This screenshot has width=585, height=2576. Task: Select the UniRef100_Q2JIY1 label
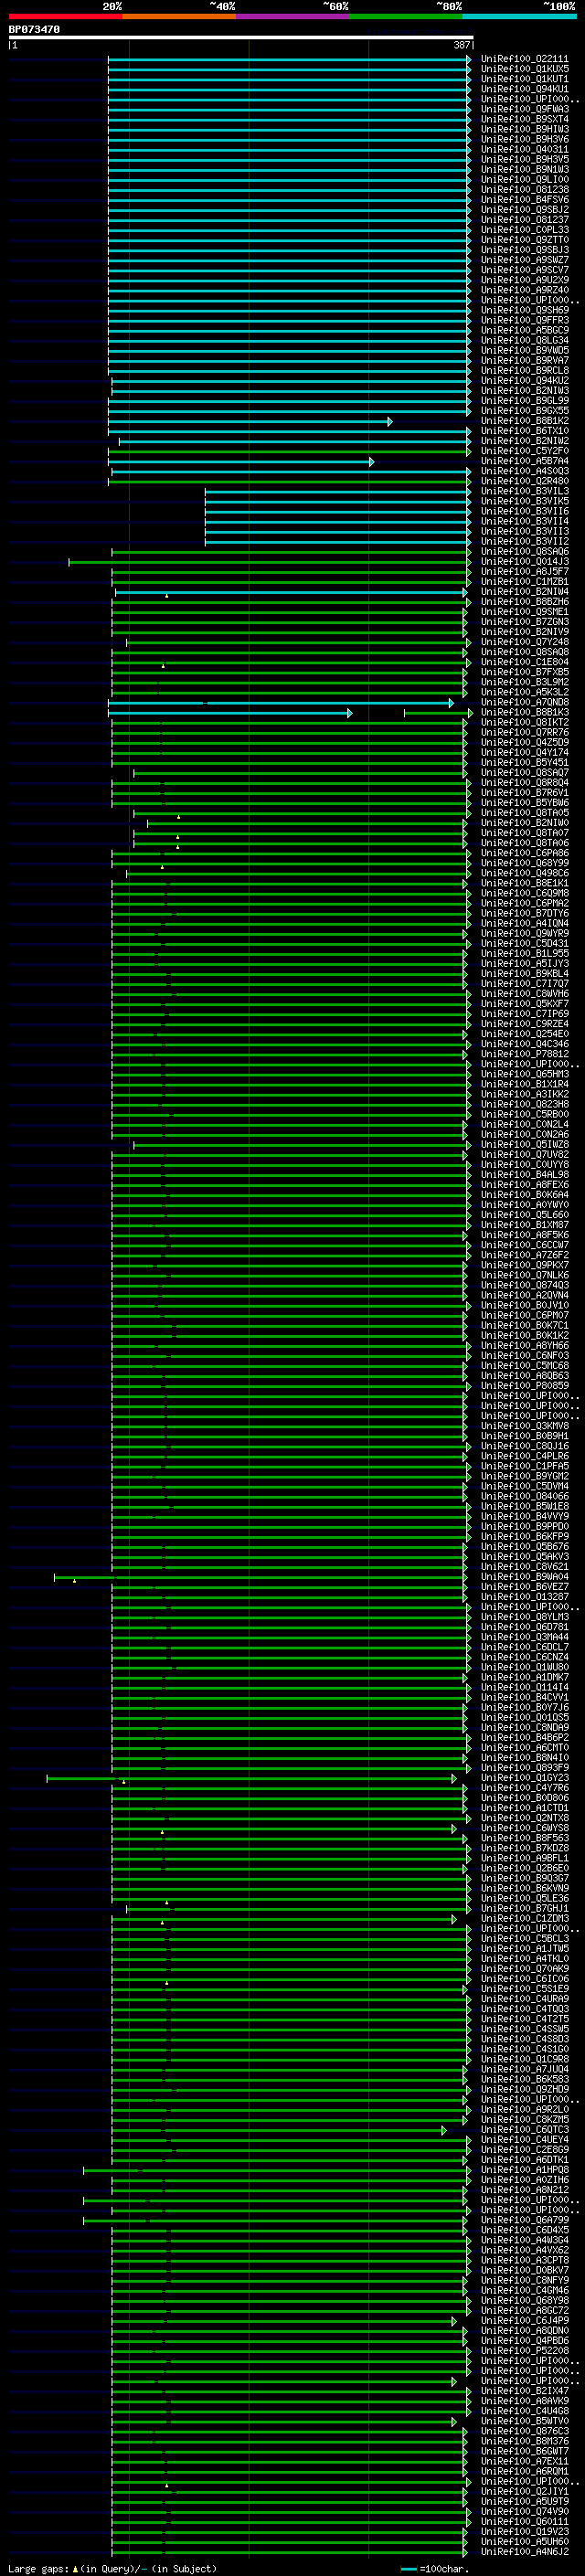(x=525, y=2492)
